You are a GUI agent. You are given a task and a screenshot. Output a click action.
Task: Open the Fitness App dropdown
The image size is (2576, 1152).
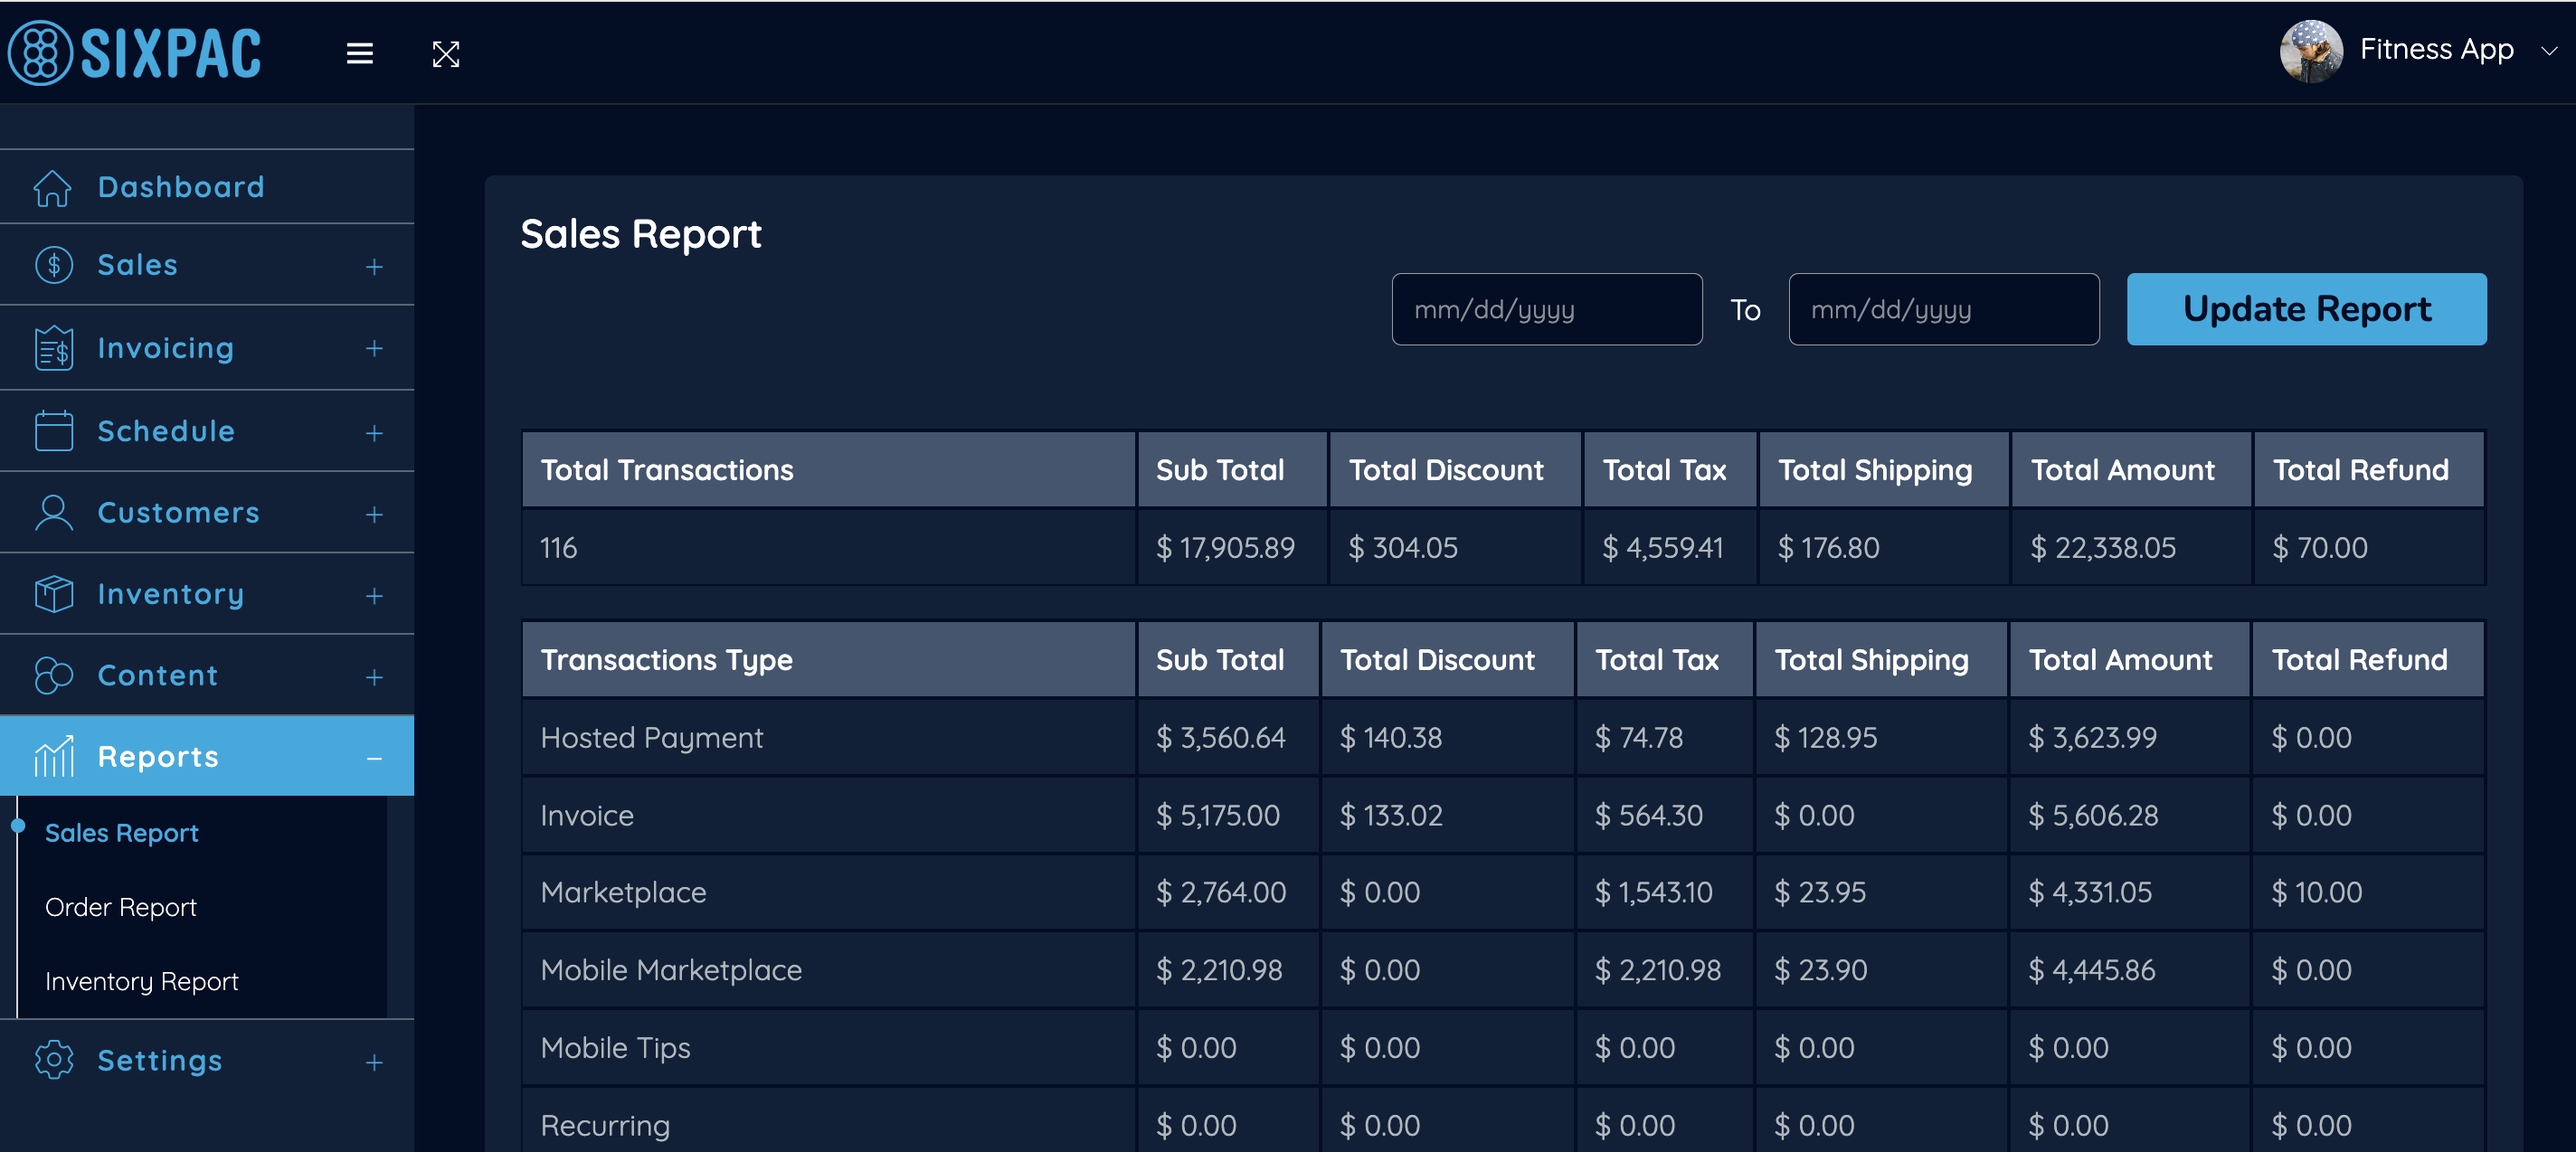(2437, 49)
